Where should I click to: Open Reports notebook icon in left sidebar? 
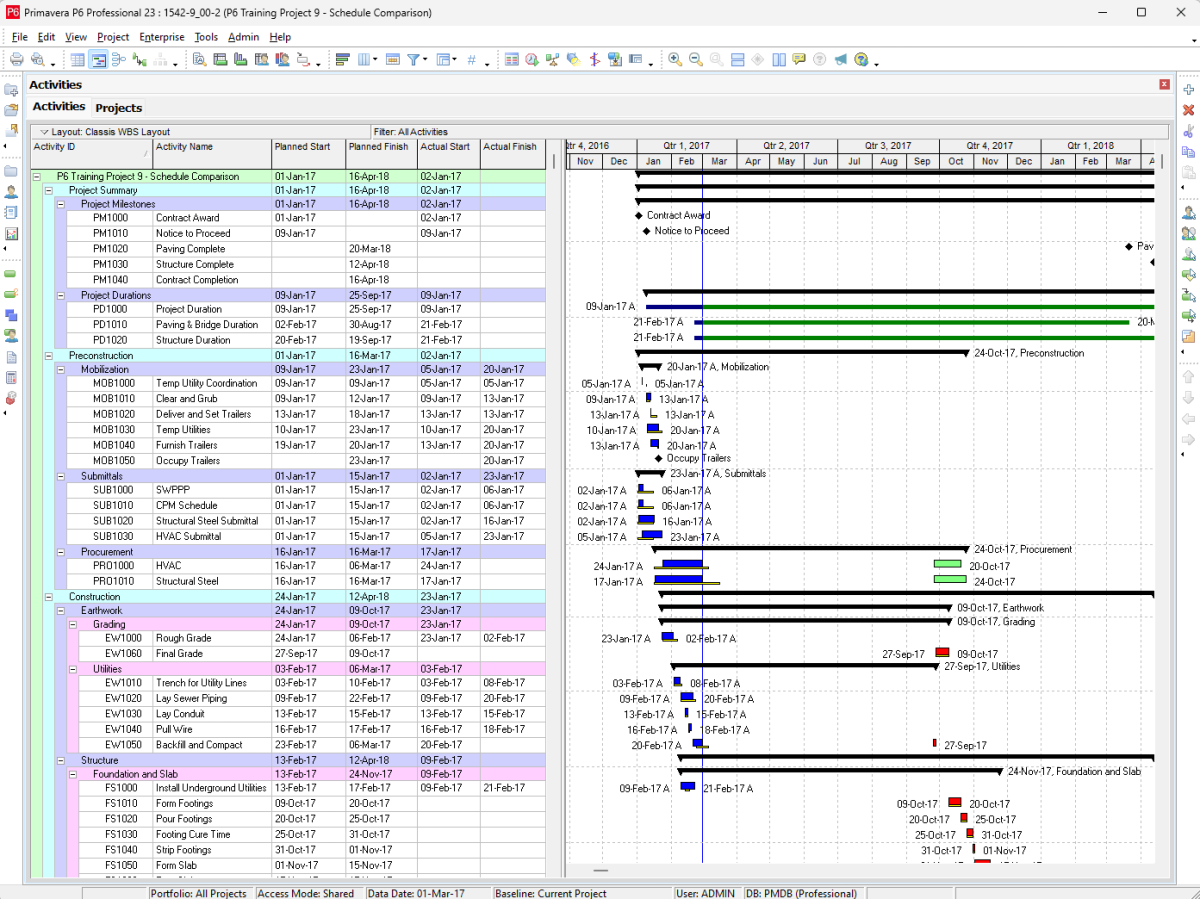click(x=11, y=213)
